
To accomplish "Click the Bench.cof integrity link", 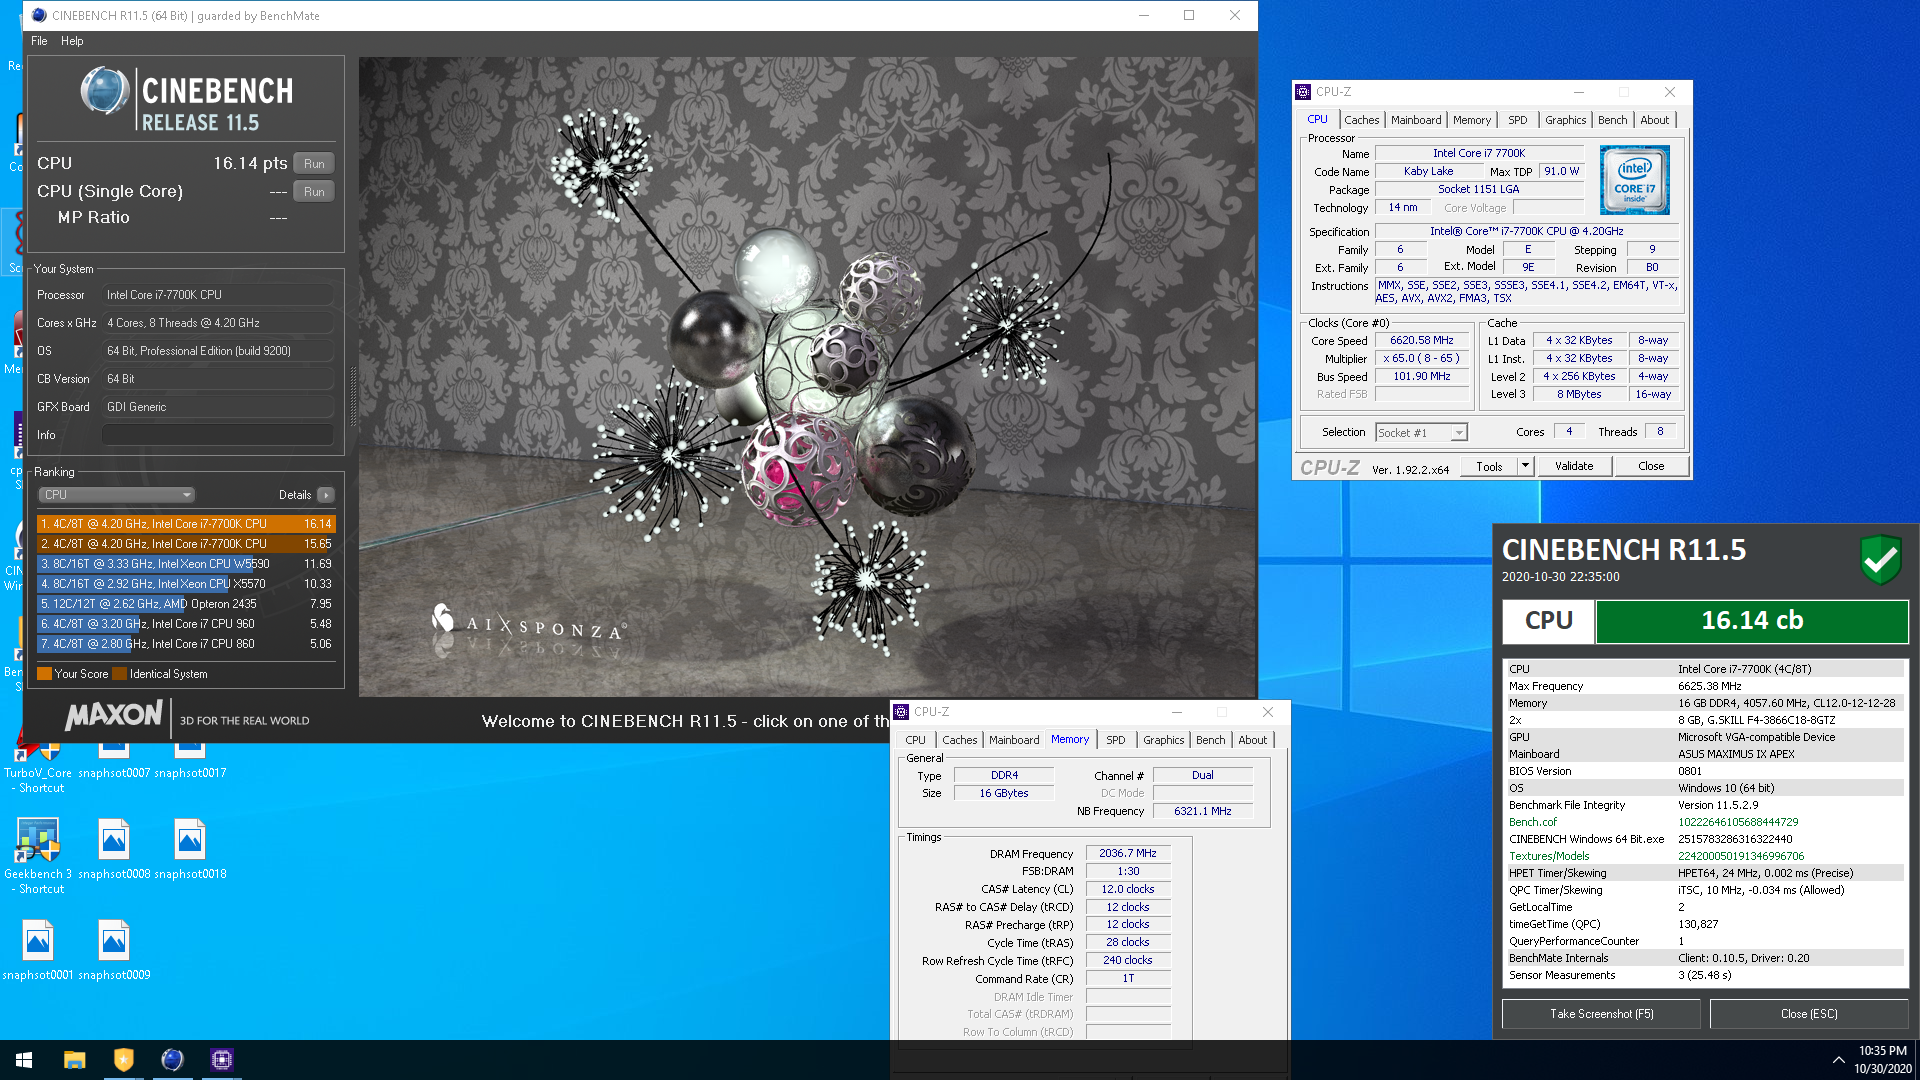I will coord(1532,822).
